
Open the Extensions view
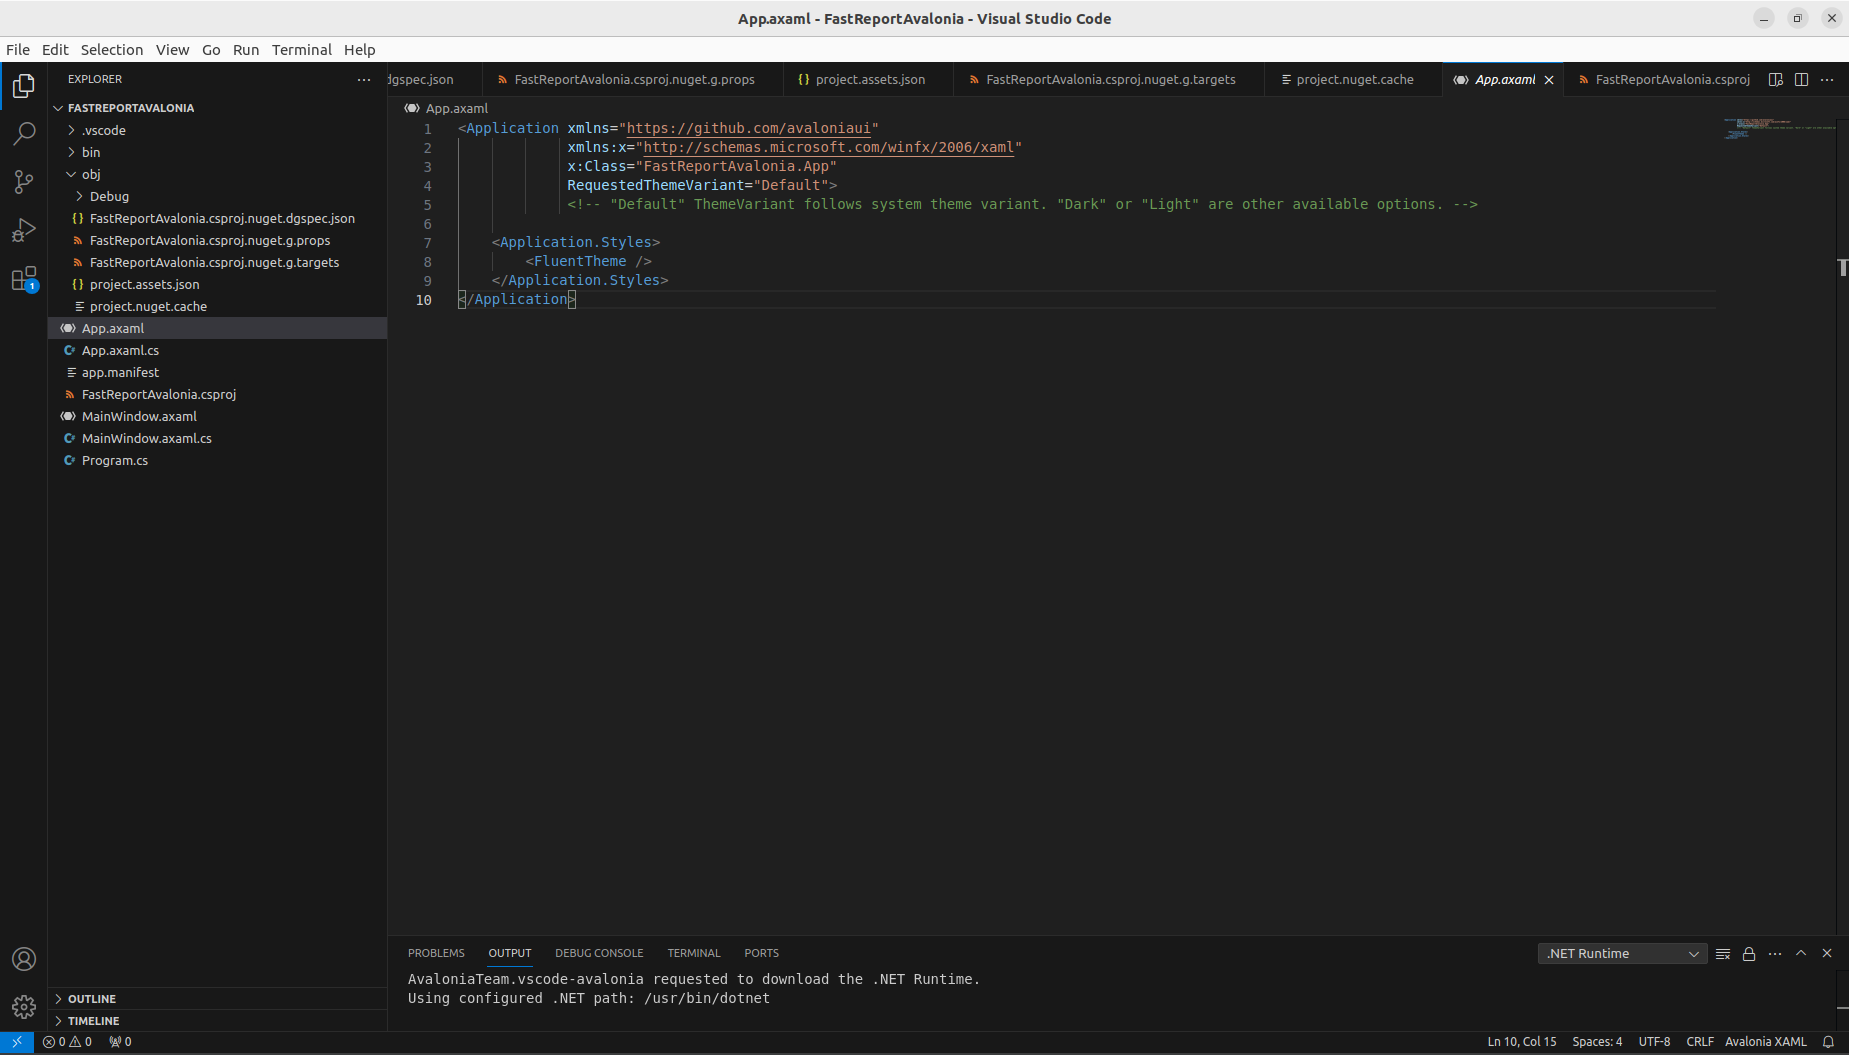[23, 278]
